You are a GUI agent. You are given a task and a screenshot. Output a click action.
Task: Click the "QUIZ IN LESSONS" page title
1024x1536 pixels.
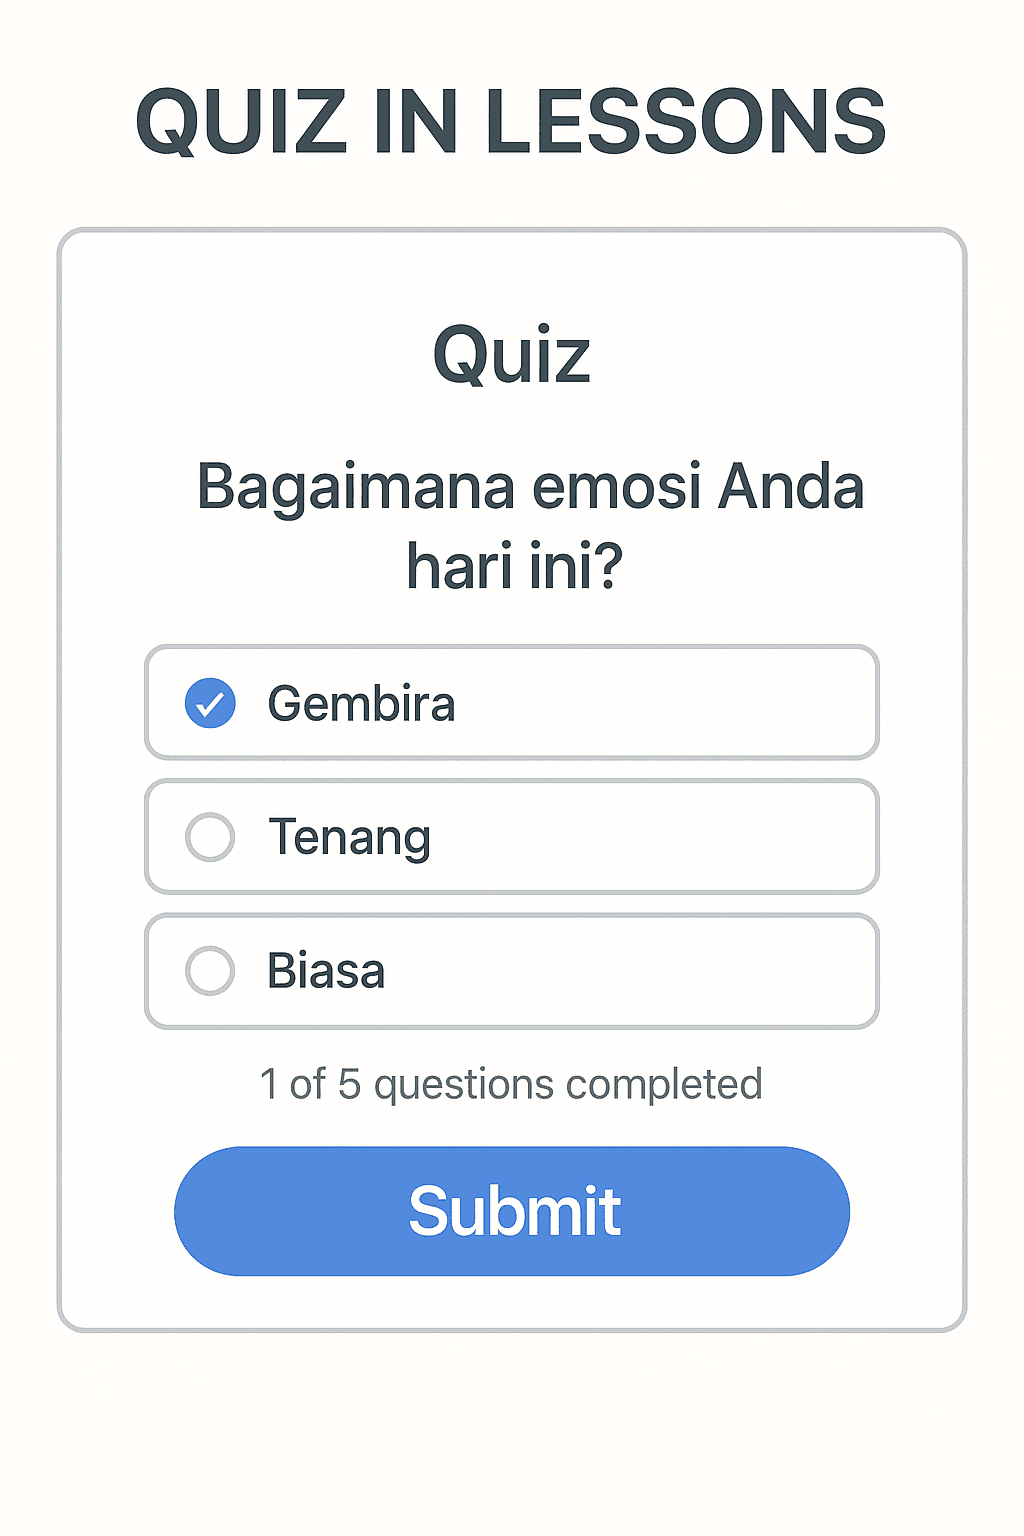pos(511,122)
